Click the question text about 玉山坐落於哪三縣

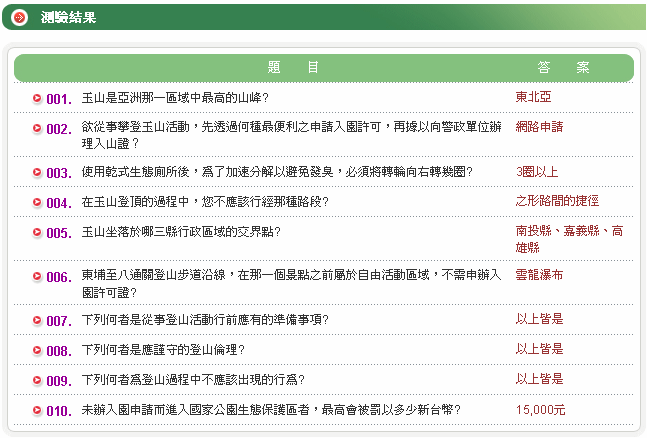(x=181, y=232)
